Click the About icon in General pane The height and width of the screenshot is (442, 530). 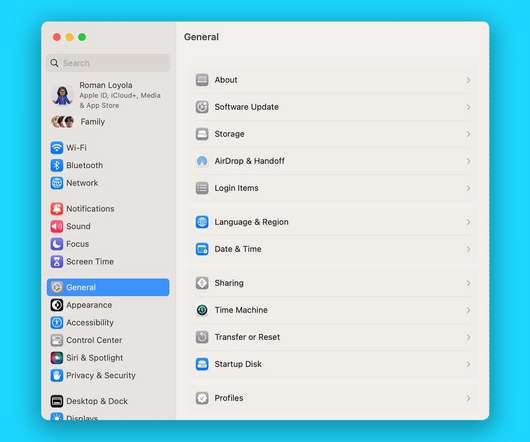202,80
